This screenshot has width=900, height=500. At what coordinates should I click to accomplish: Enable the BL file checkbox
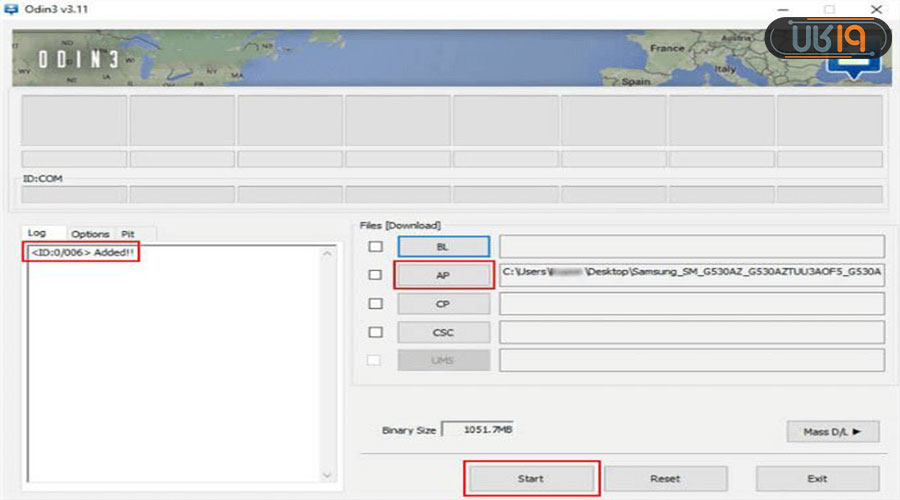coord(375,246)
